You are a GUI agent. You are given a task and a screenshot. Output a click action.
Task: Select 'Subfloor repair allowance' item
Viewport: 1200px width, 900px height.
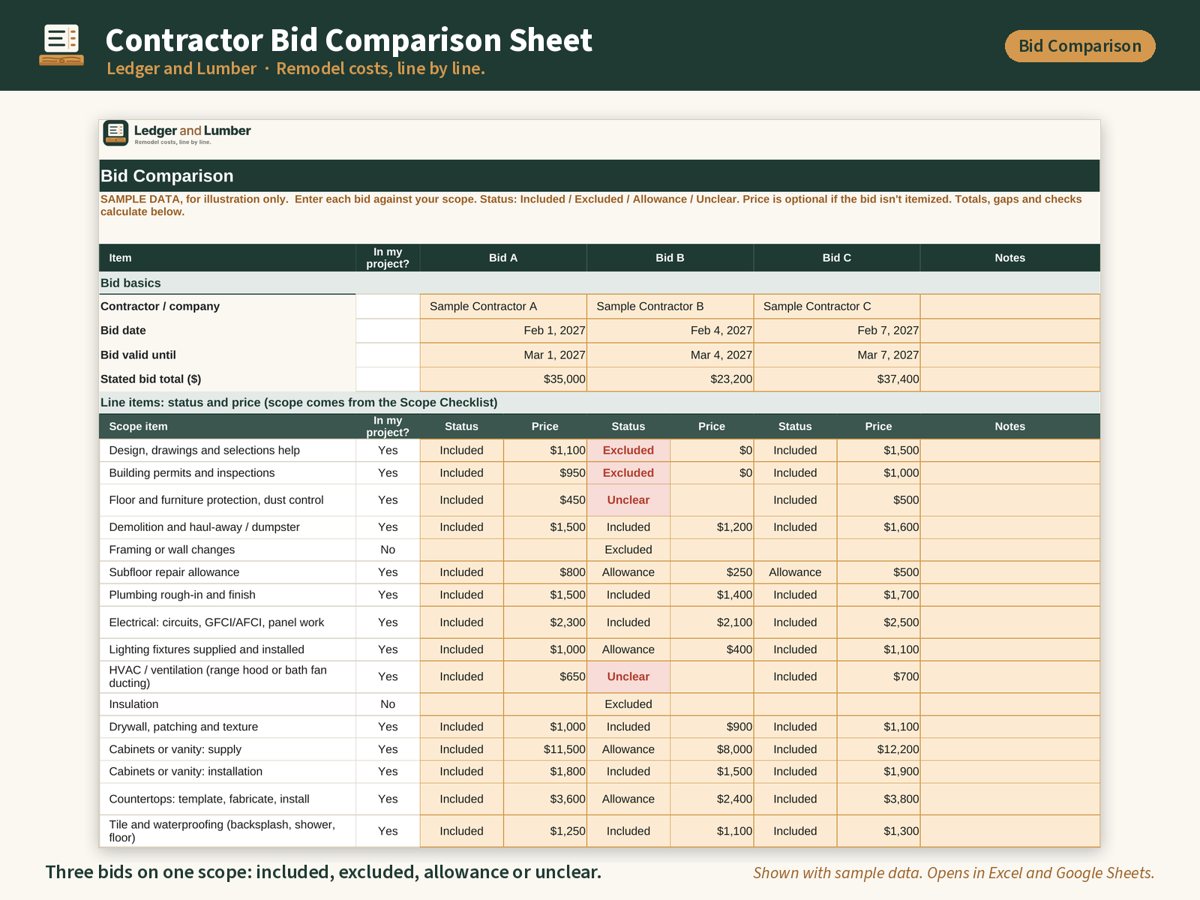(x=227, y=572)
